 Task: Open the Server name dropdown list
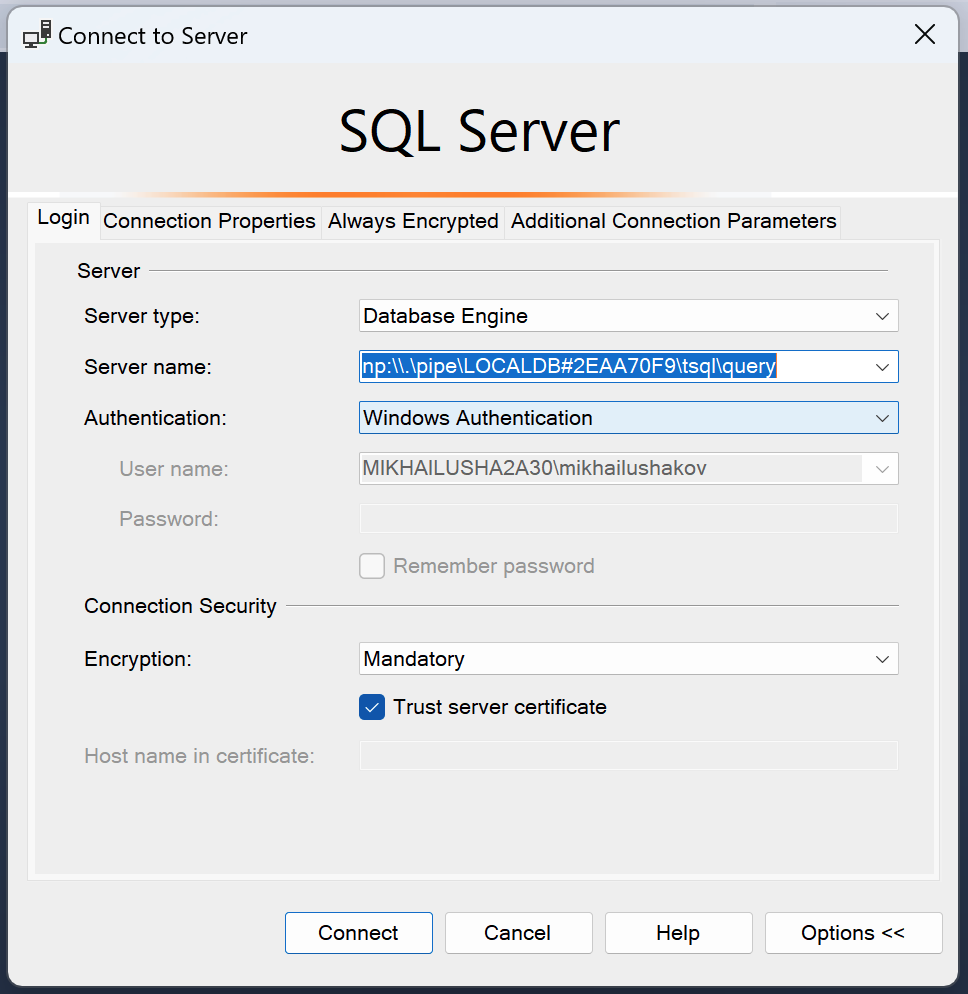click(x=882, y=367)
